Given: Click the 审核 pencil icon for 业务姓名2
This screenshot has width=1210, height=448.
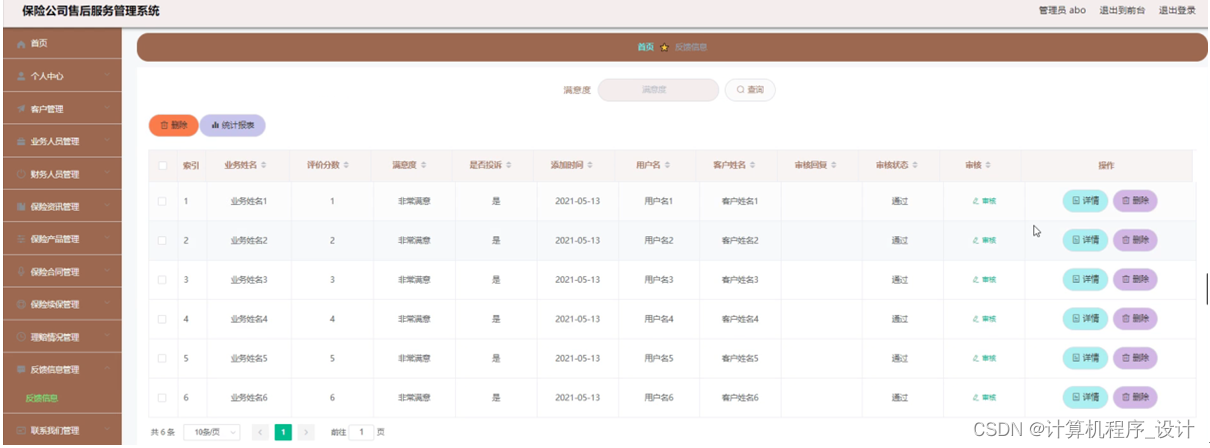Looking at the screenshot, I should pyautogui.click(x=975, y=240).
